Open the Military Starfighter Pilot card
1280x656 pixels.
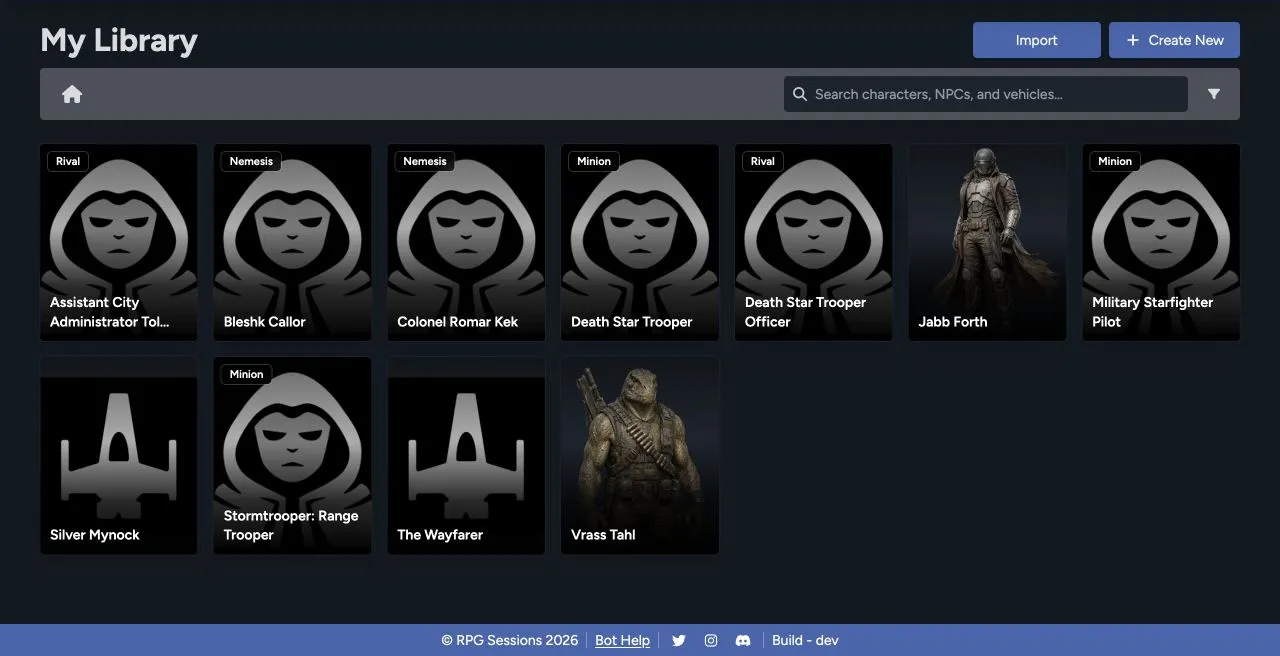(1161, 242)
